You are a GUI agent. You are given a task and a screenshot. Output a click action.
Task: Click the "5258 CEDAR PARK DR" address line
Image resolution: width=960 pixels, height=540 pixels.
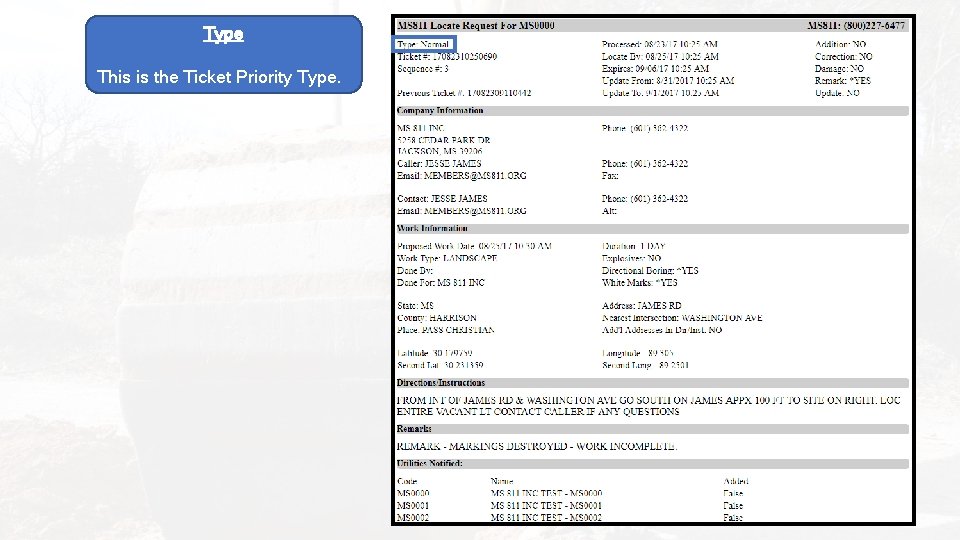[x=443, y=140]
